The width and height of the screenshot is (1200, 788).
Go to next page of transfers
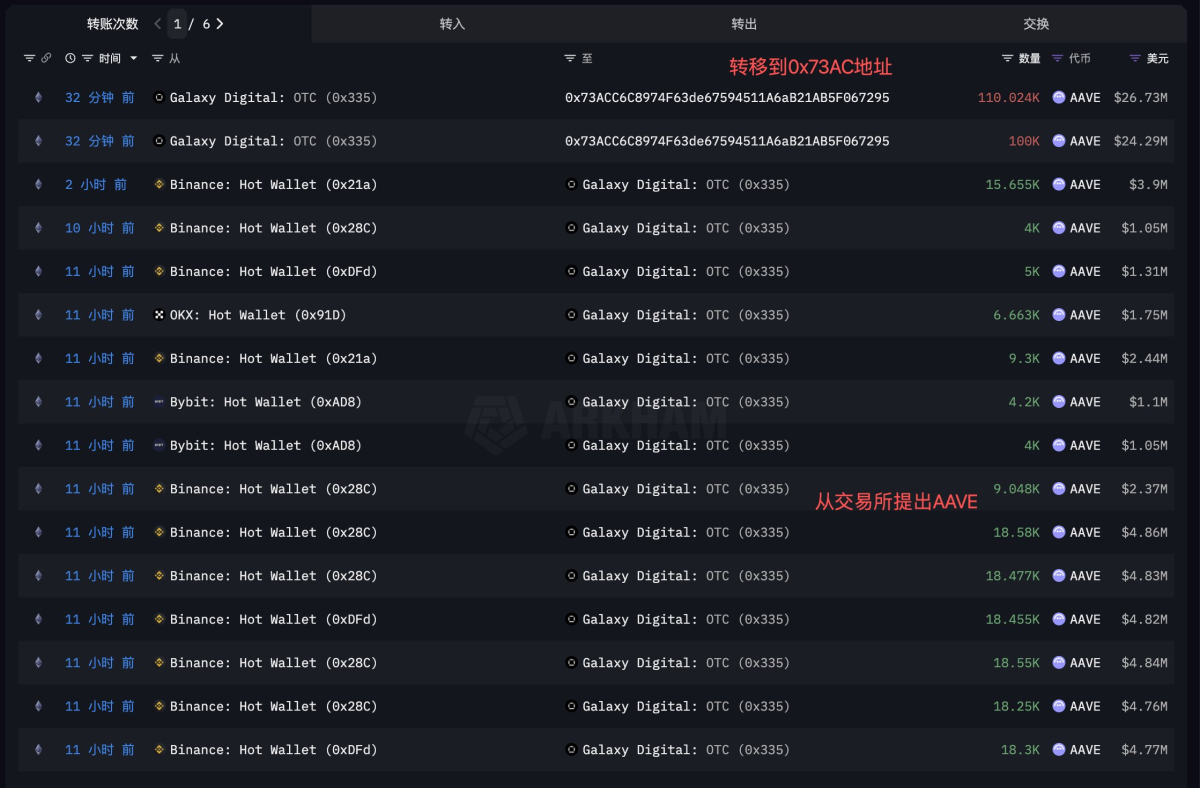[x=220, y=24]
